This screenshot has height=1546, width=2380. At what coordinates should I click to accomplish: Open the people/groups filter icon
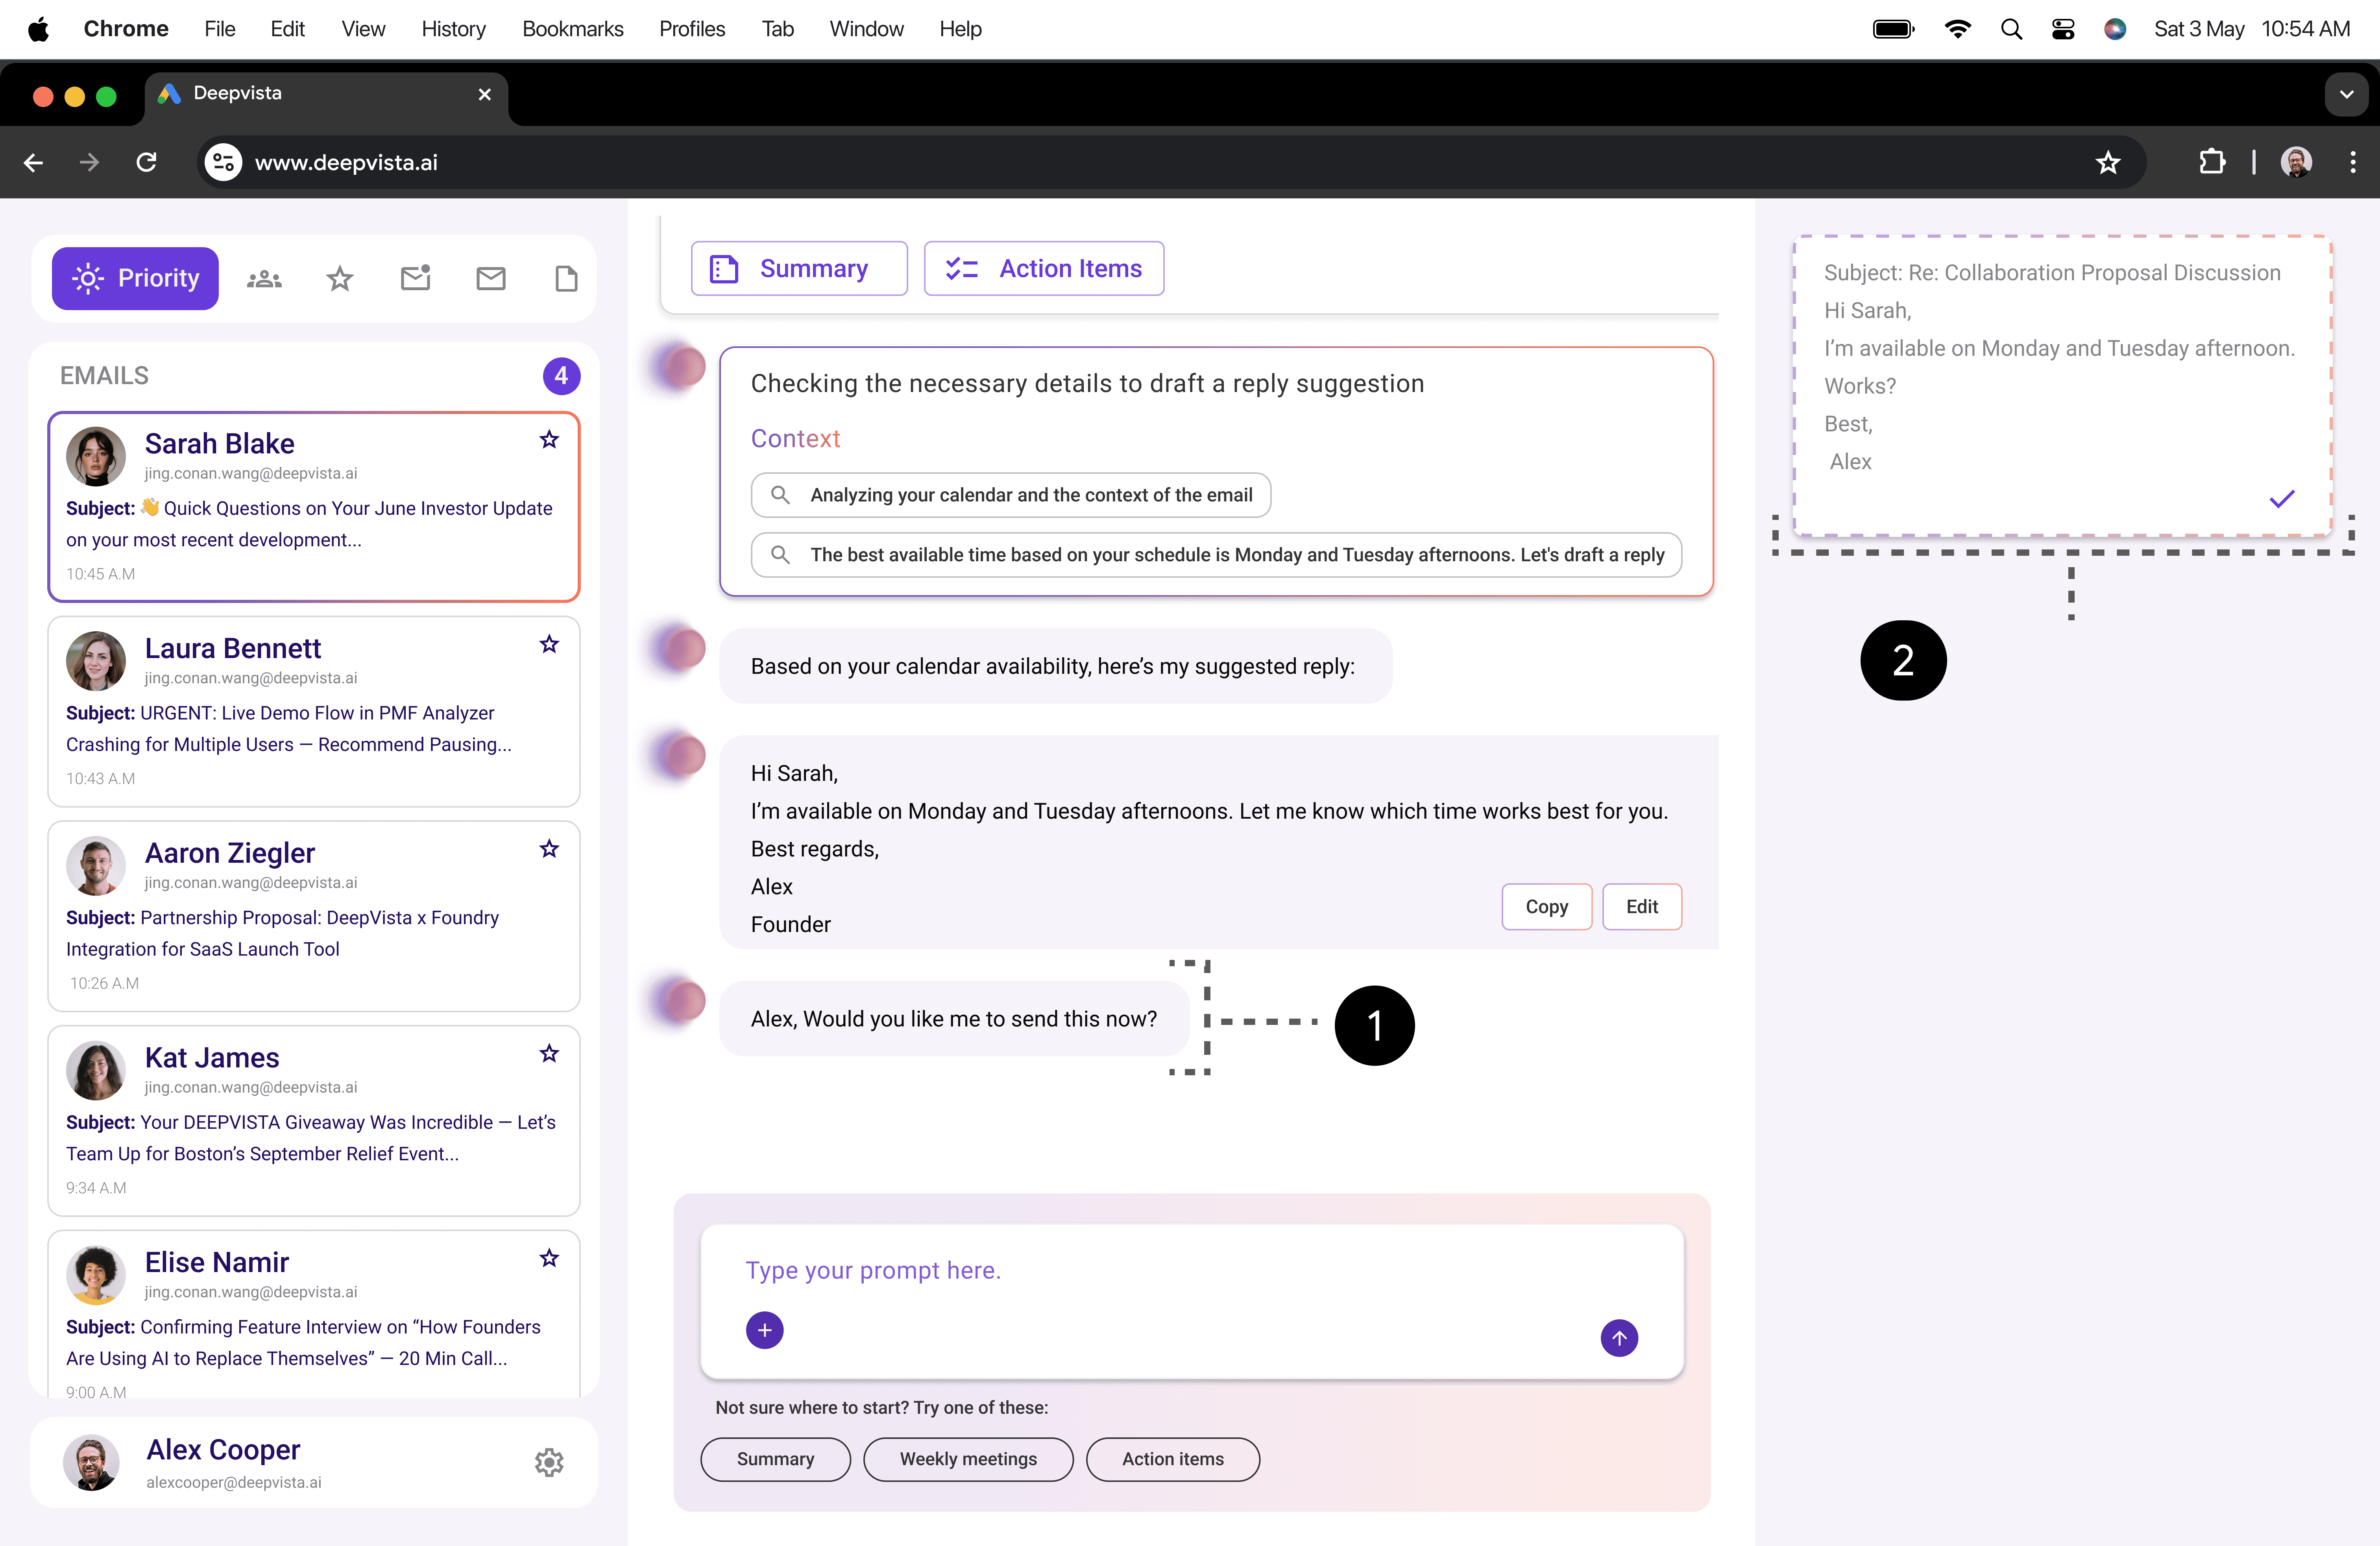coord(264,279)
